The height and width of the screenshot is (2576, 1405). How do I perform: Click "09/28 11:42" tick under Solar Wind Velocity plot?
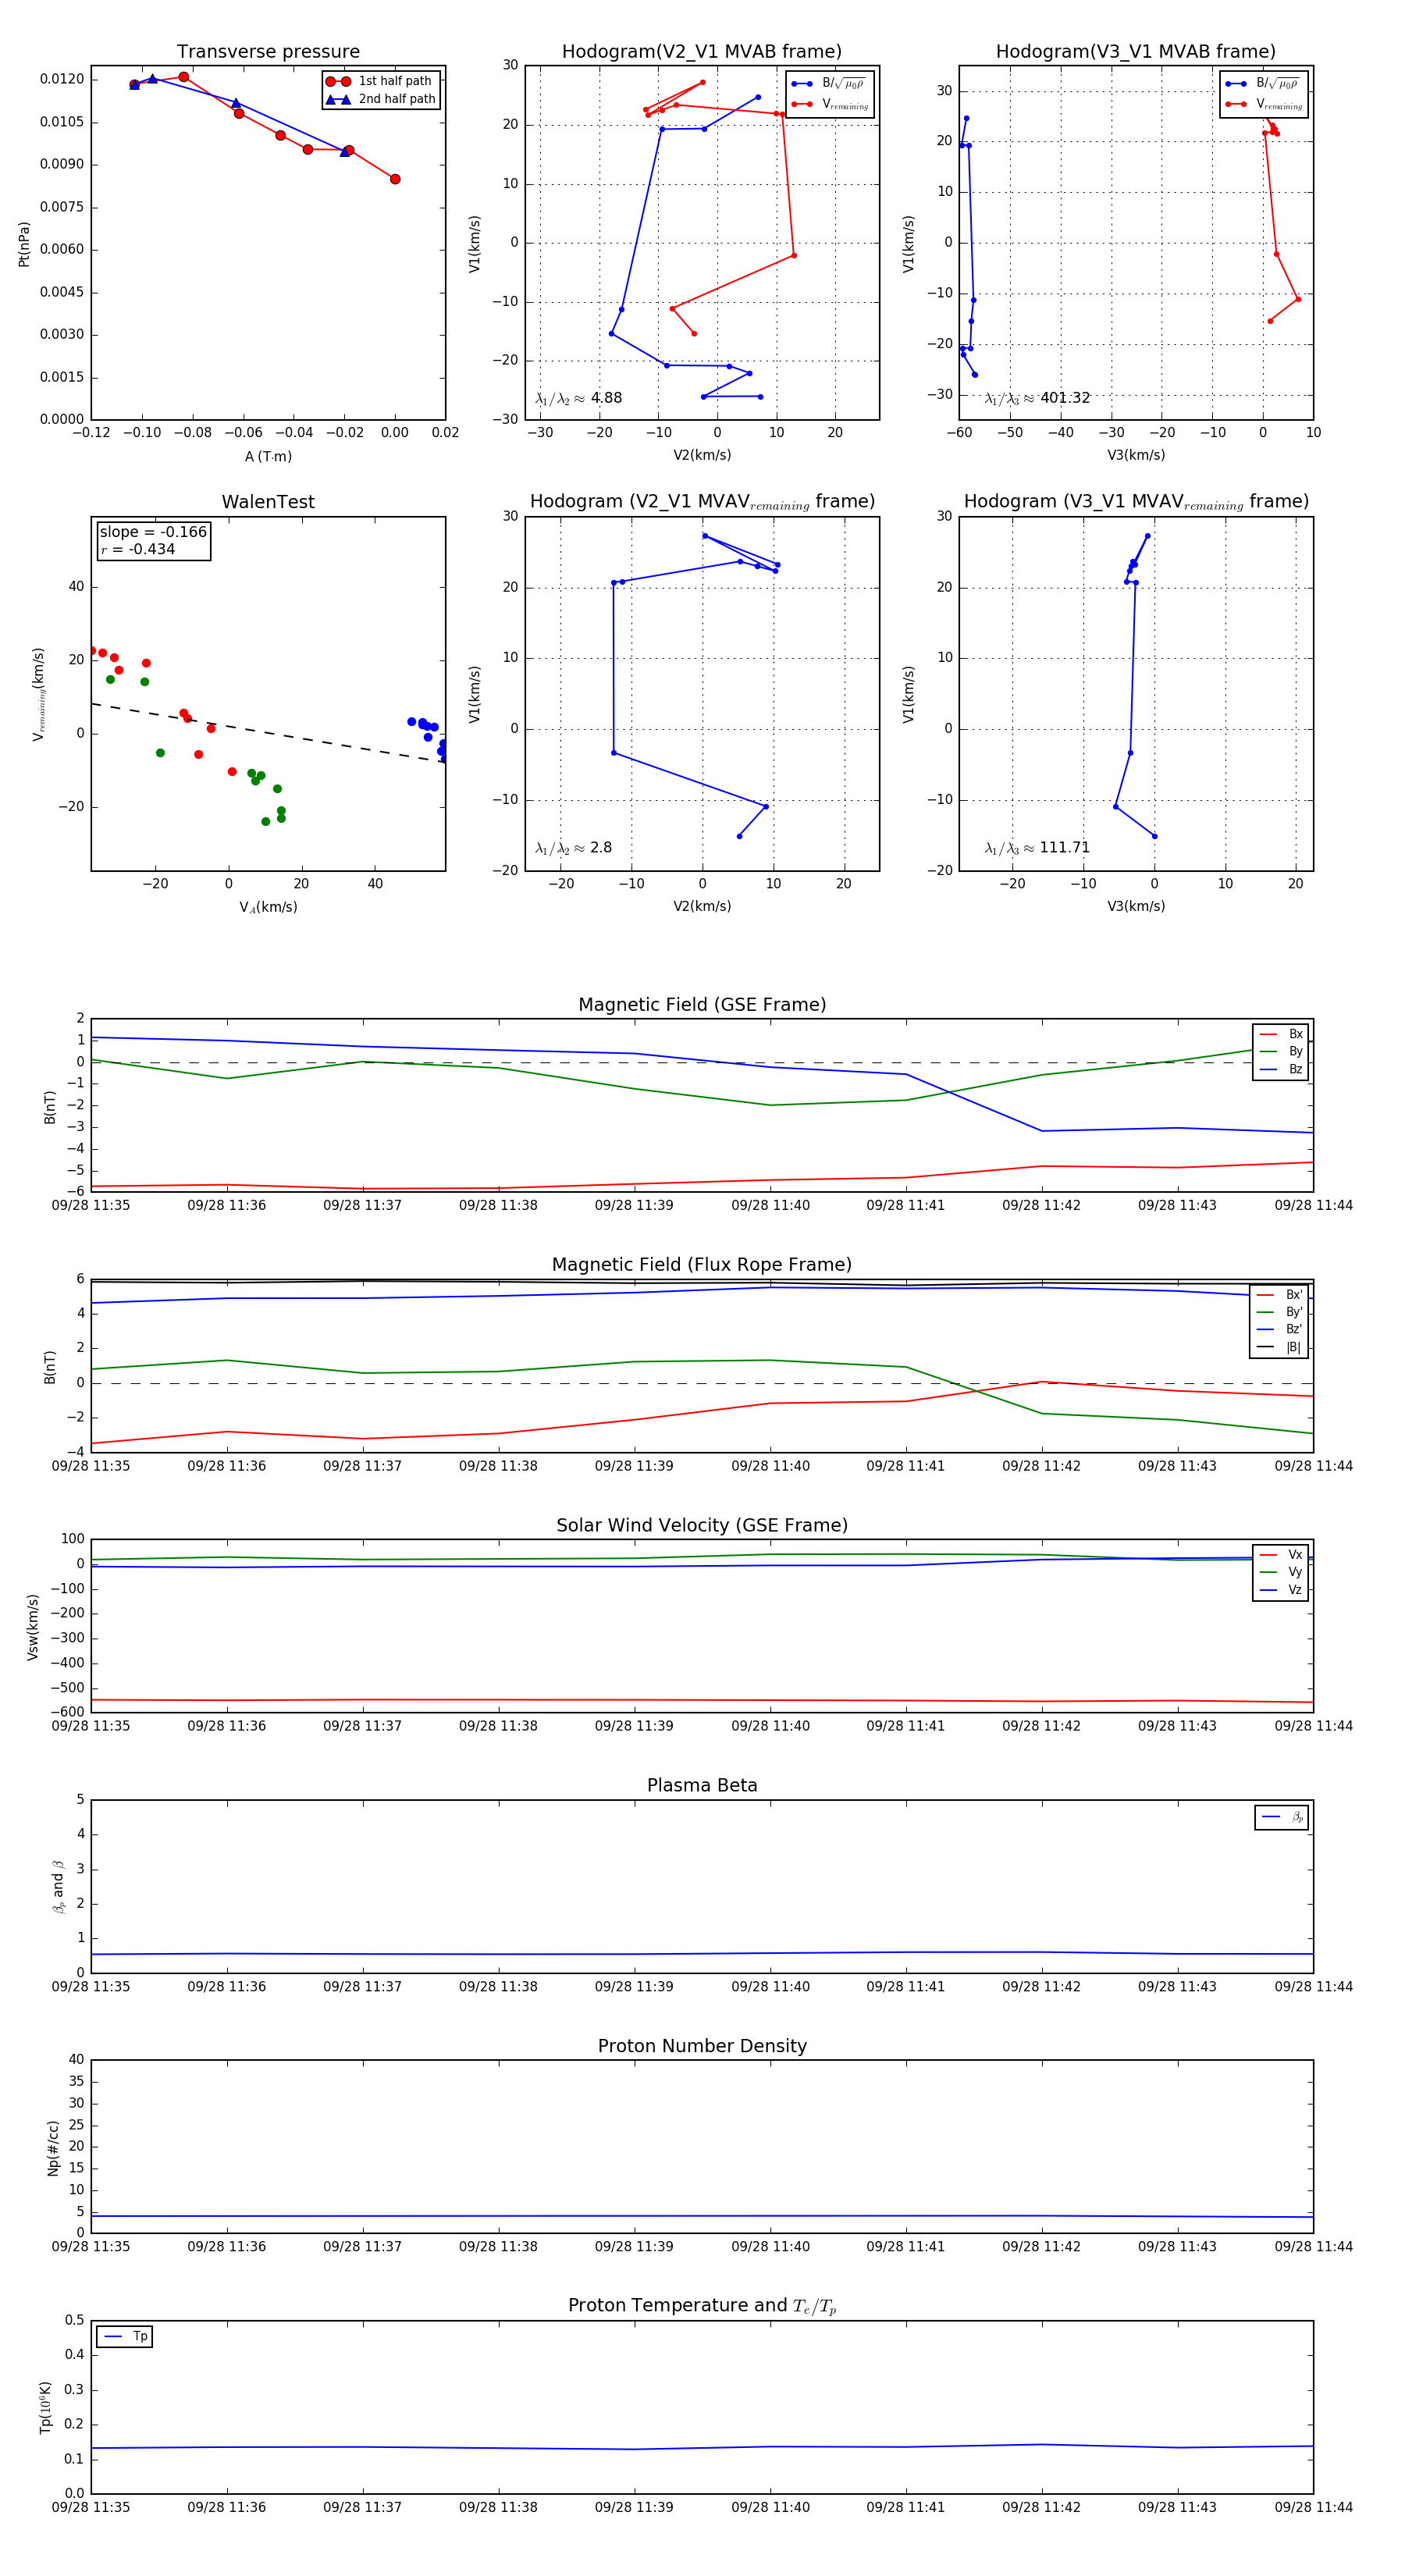1042,1726
